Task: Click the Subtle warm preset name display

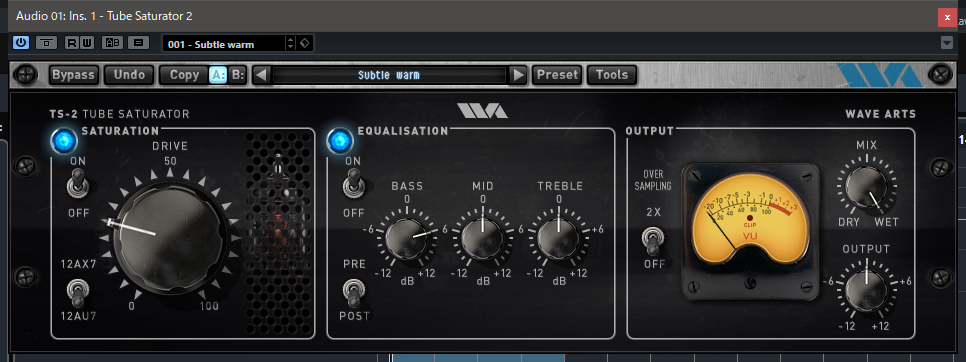Action: coord(389,75)
